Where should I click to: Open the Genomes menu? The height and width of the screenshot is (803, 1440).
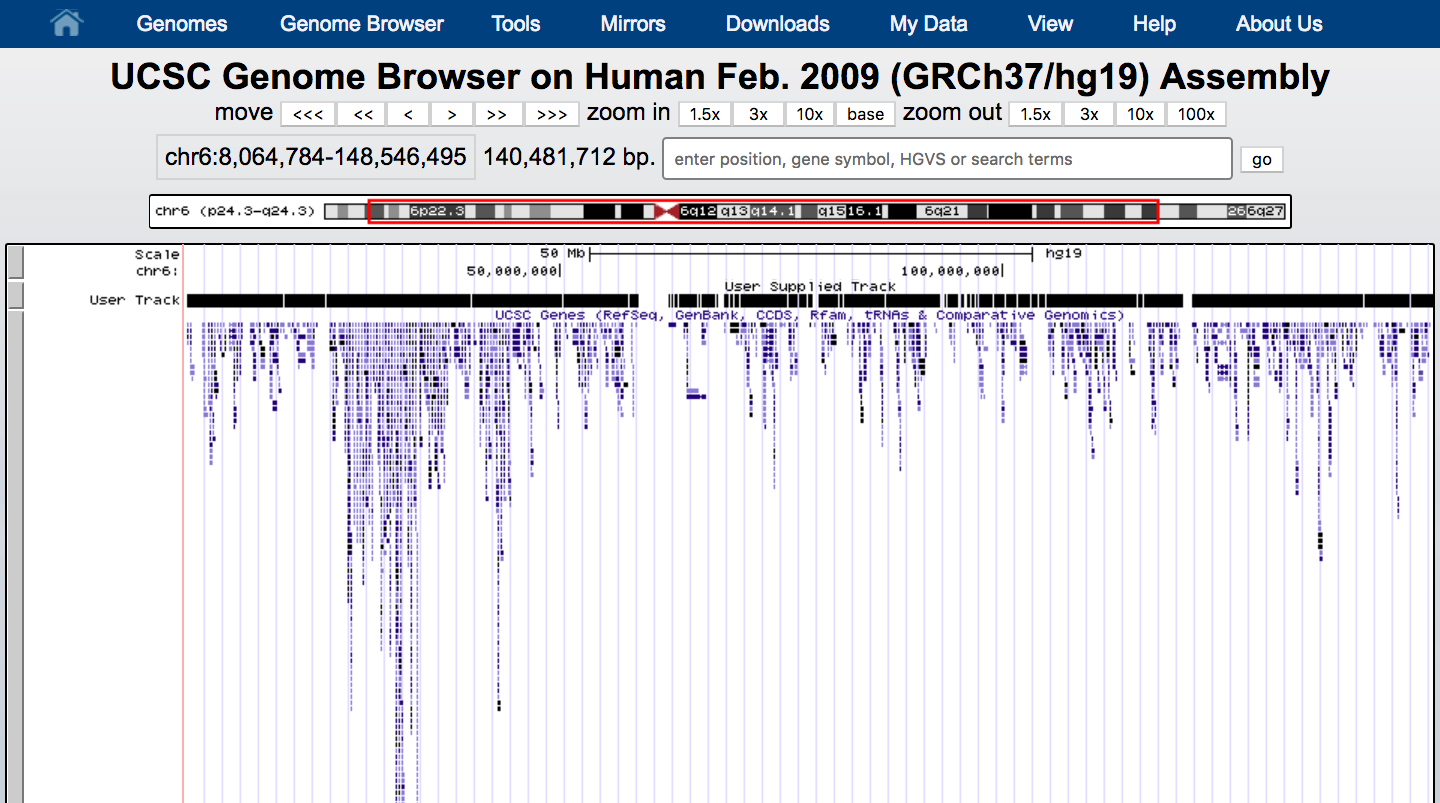tap(182, 24)
